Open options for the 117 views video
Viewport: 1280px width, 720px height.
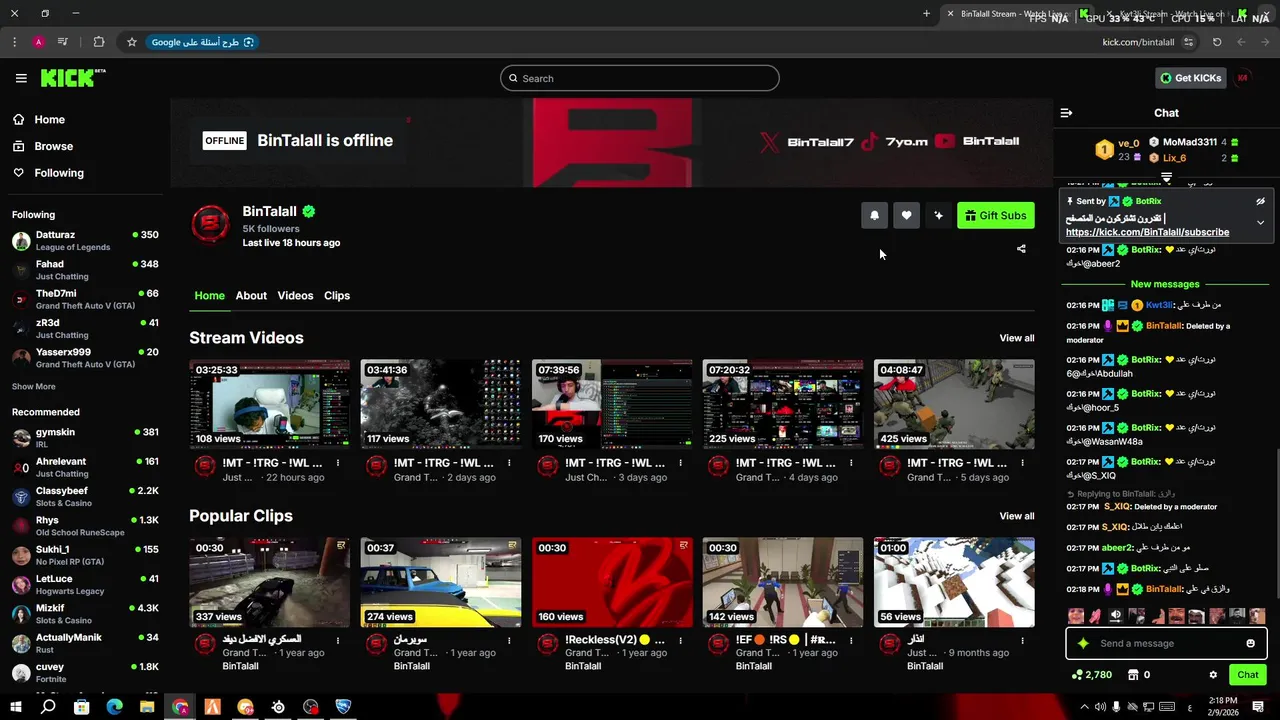point(509,463)
